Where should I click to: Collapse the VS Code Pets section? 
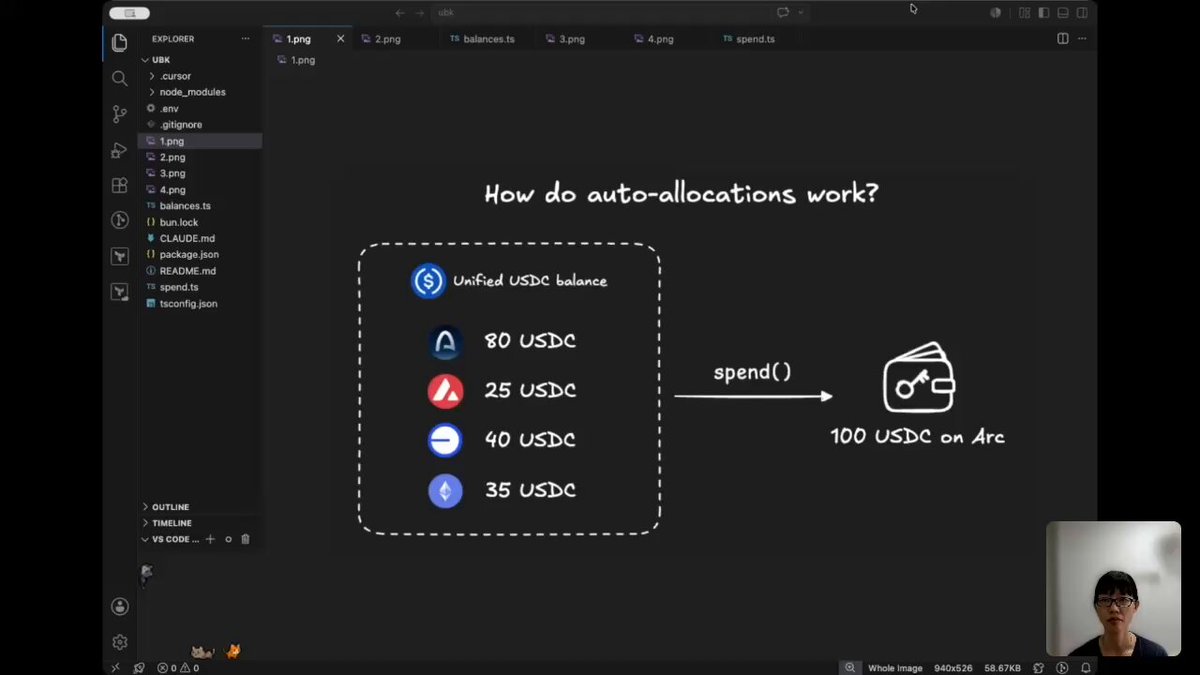click(170, 539)
